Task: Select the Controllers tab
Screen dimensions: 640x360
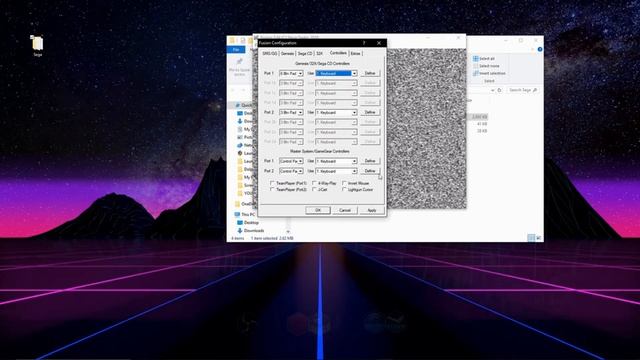Action: click(x=338, y=53)
